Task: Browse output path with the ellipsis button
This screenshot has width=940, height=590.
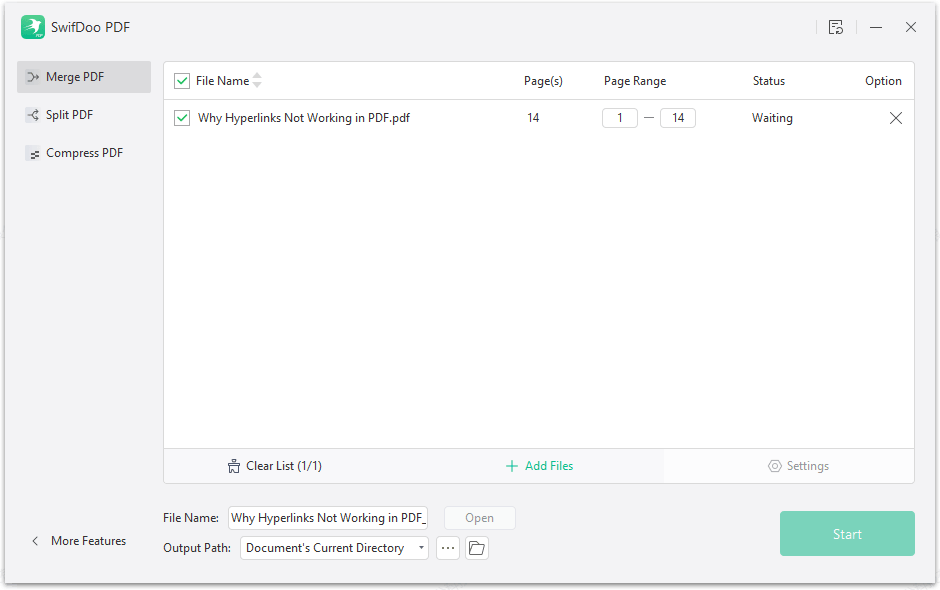Action: (448, 548)
